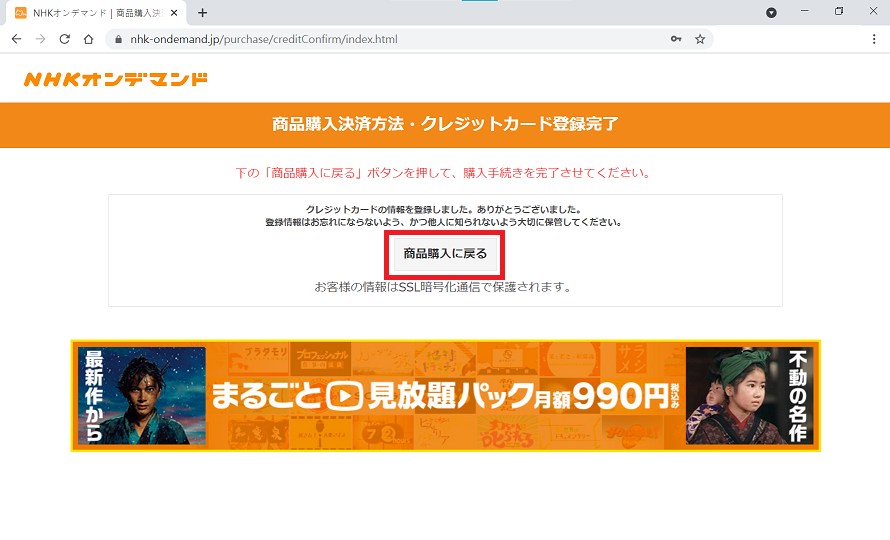Click the SSL暗号化通信 notice text
The height and width of the screenshot is (540, 890).
[x=443, y=287]
